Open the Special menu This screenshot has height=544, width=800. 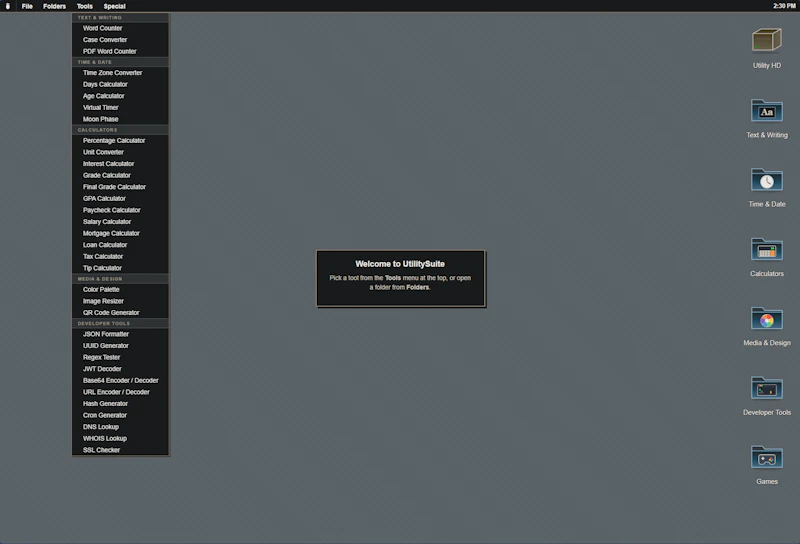(114, 6)
